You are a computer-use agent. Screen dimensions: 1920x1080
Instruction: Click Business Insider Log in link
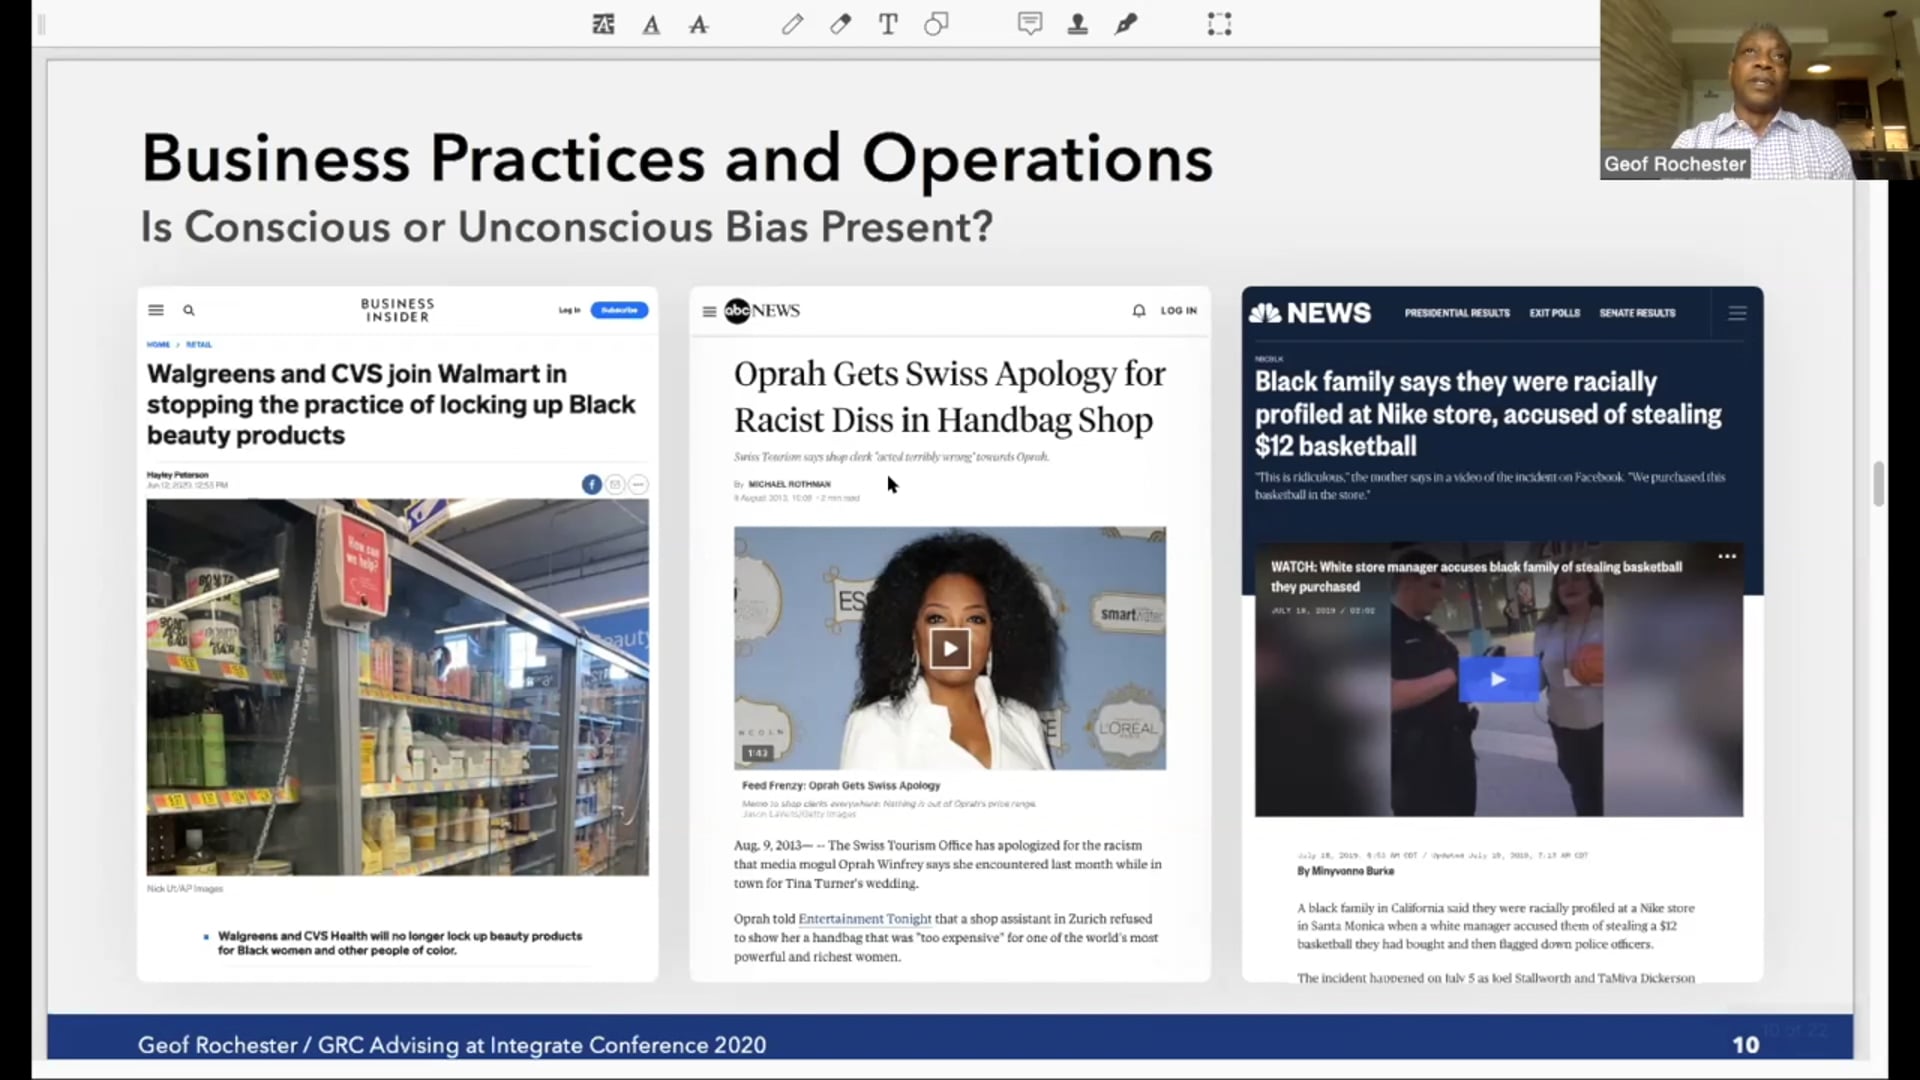point(569,310)
